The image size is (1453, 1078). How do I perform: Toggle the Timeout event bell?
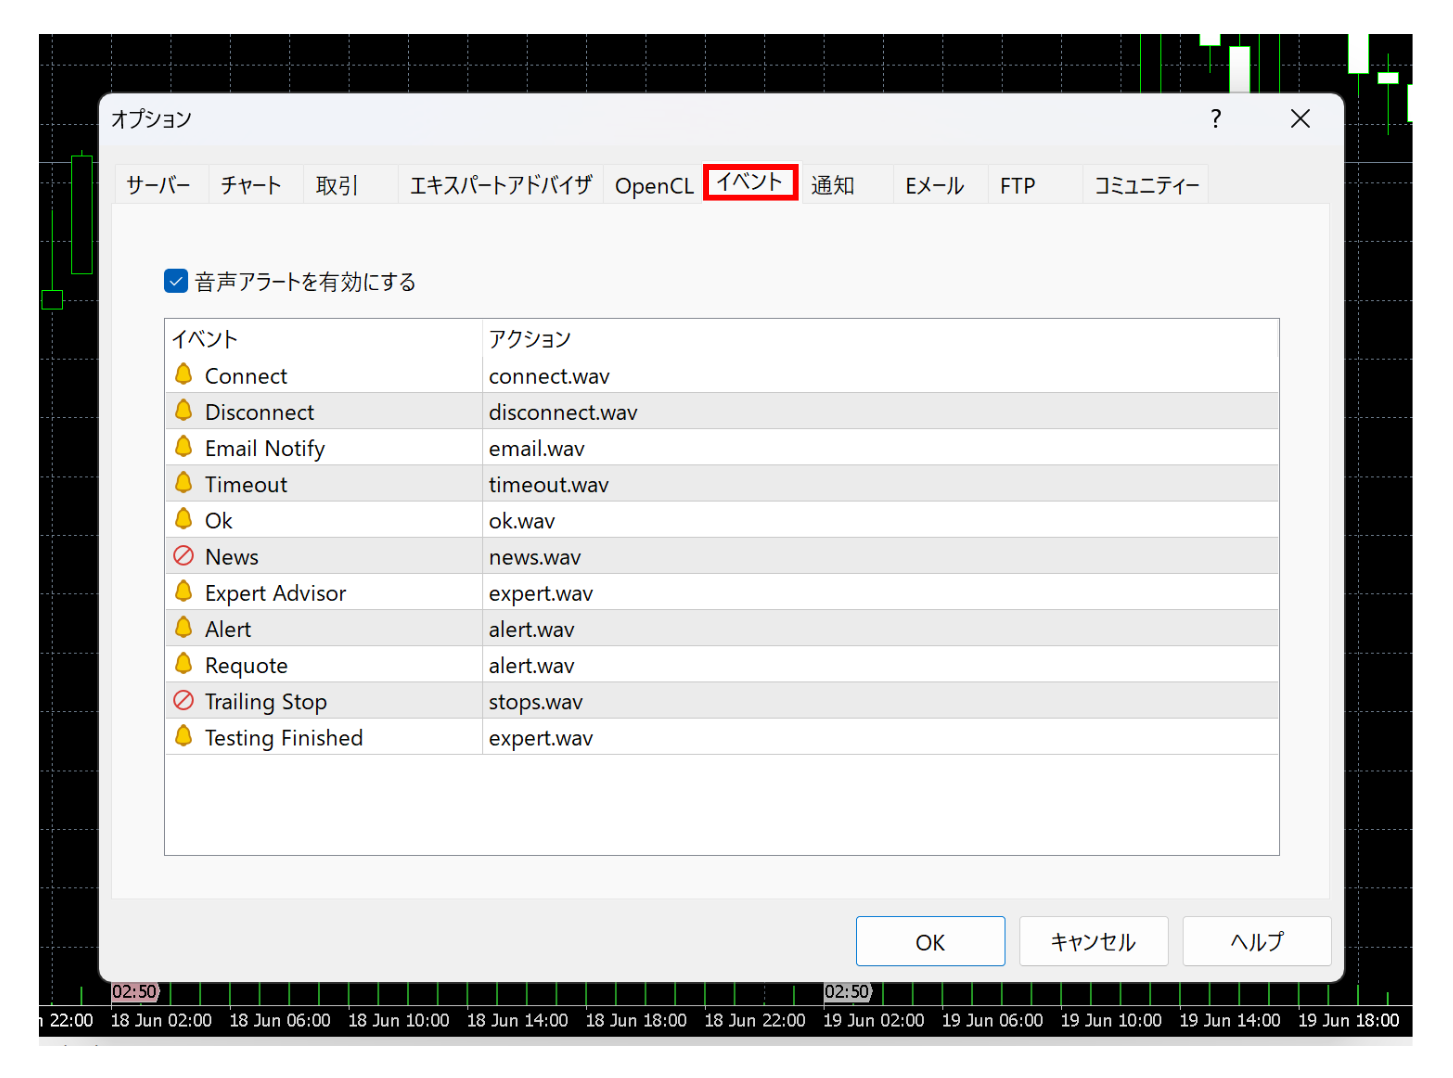click(x=183, y=484)
